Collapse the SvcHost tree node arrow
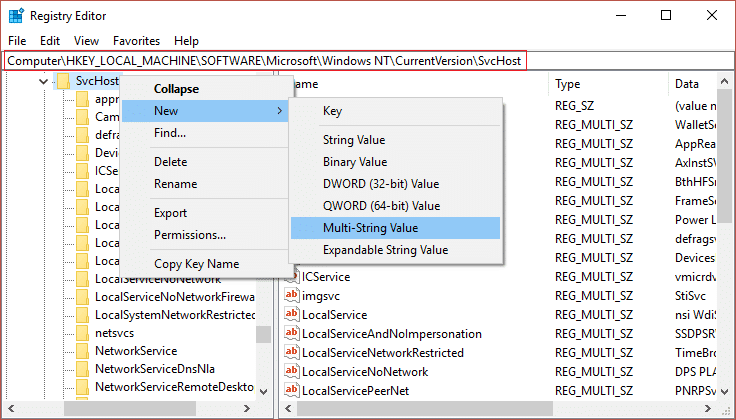This screenshot has height=420, width=736. click(x=44, y=82)
